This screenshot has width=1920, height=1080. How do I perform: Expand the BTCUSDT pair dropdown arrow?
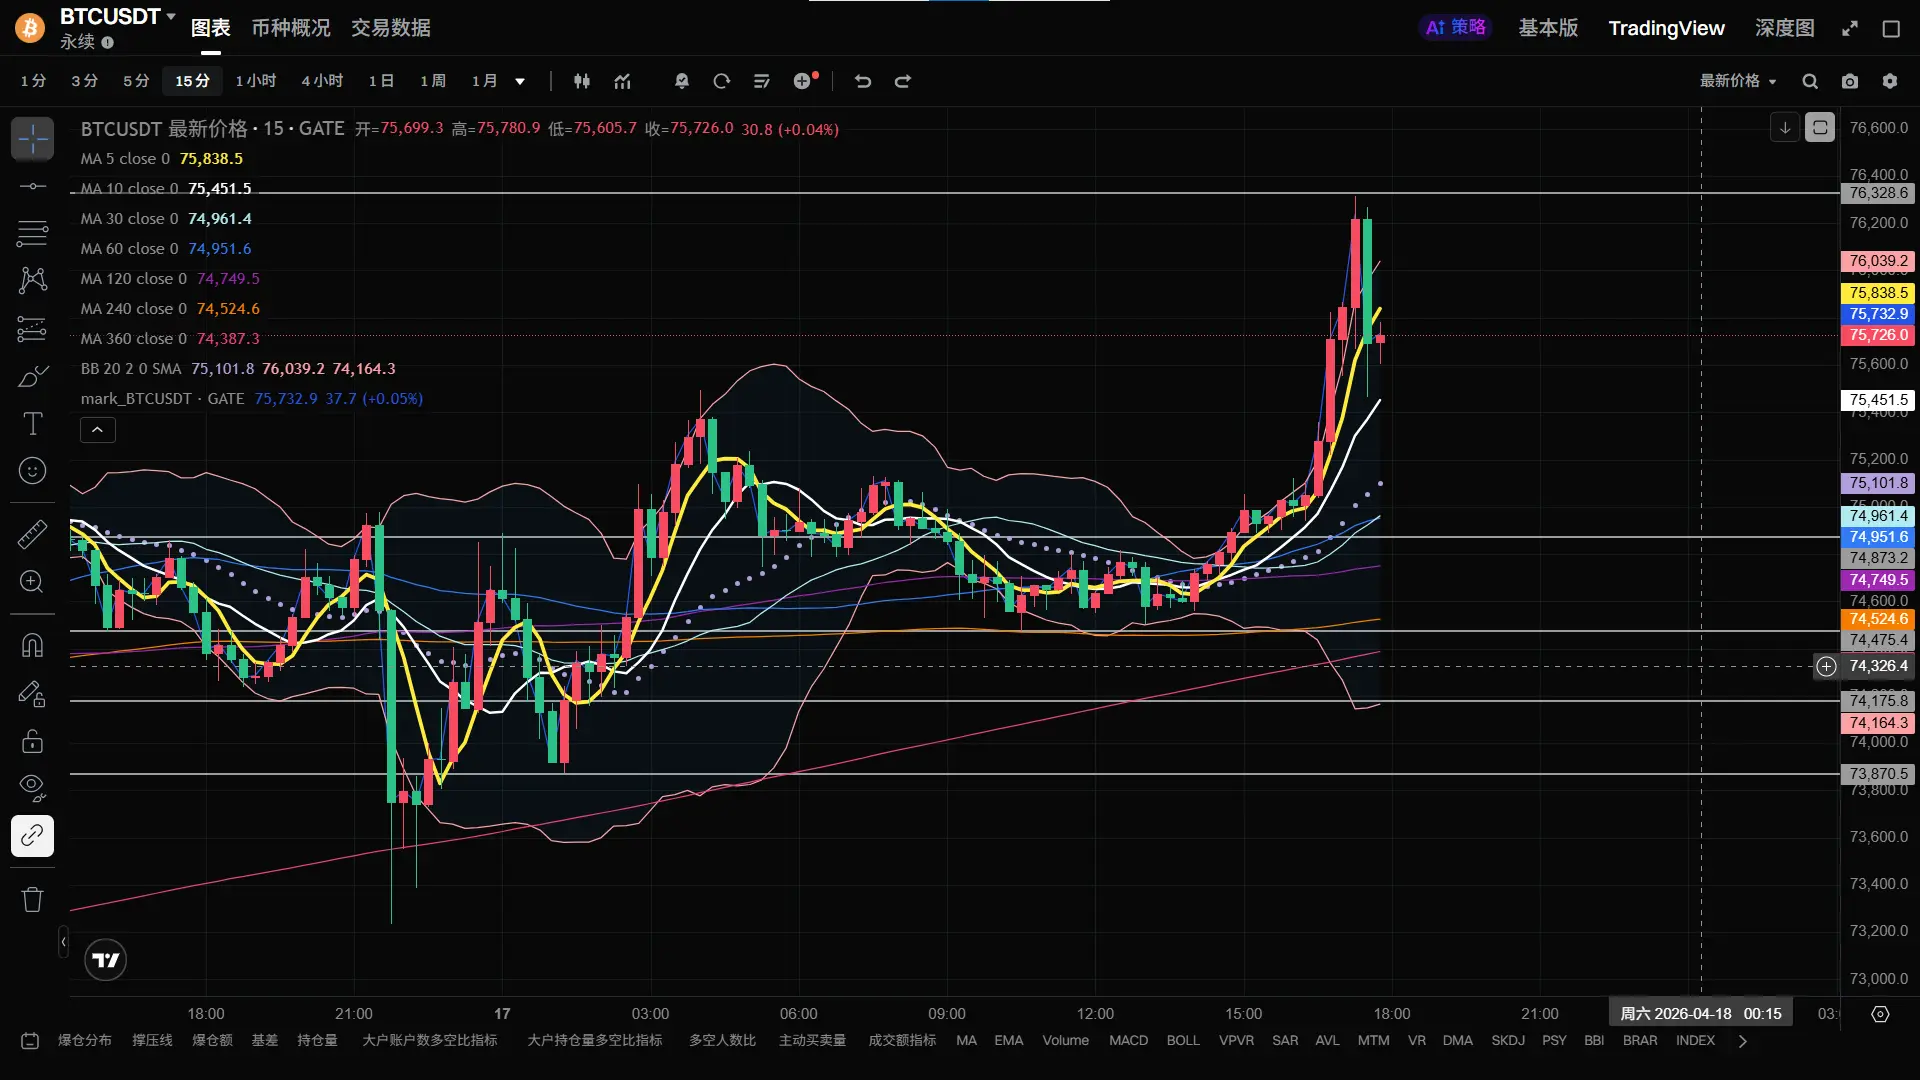point(171,16)
